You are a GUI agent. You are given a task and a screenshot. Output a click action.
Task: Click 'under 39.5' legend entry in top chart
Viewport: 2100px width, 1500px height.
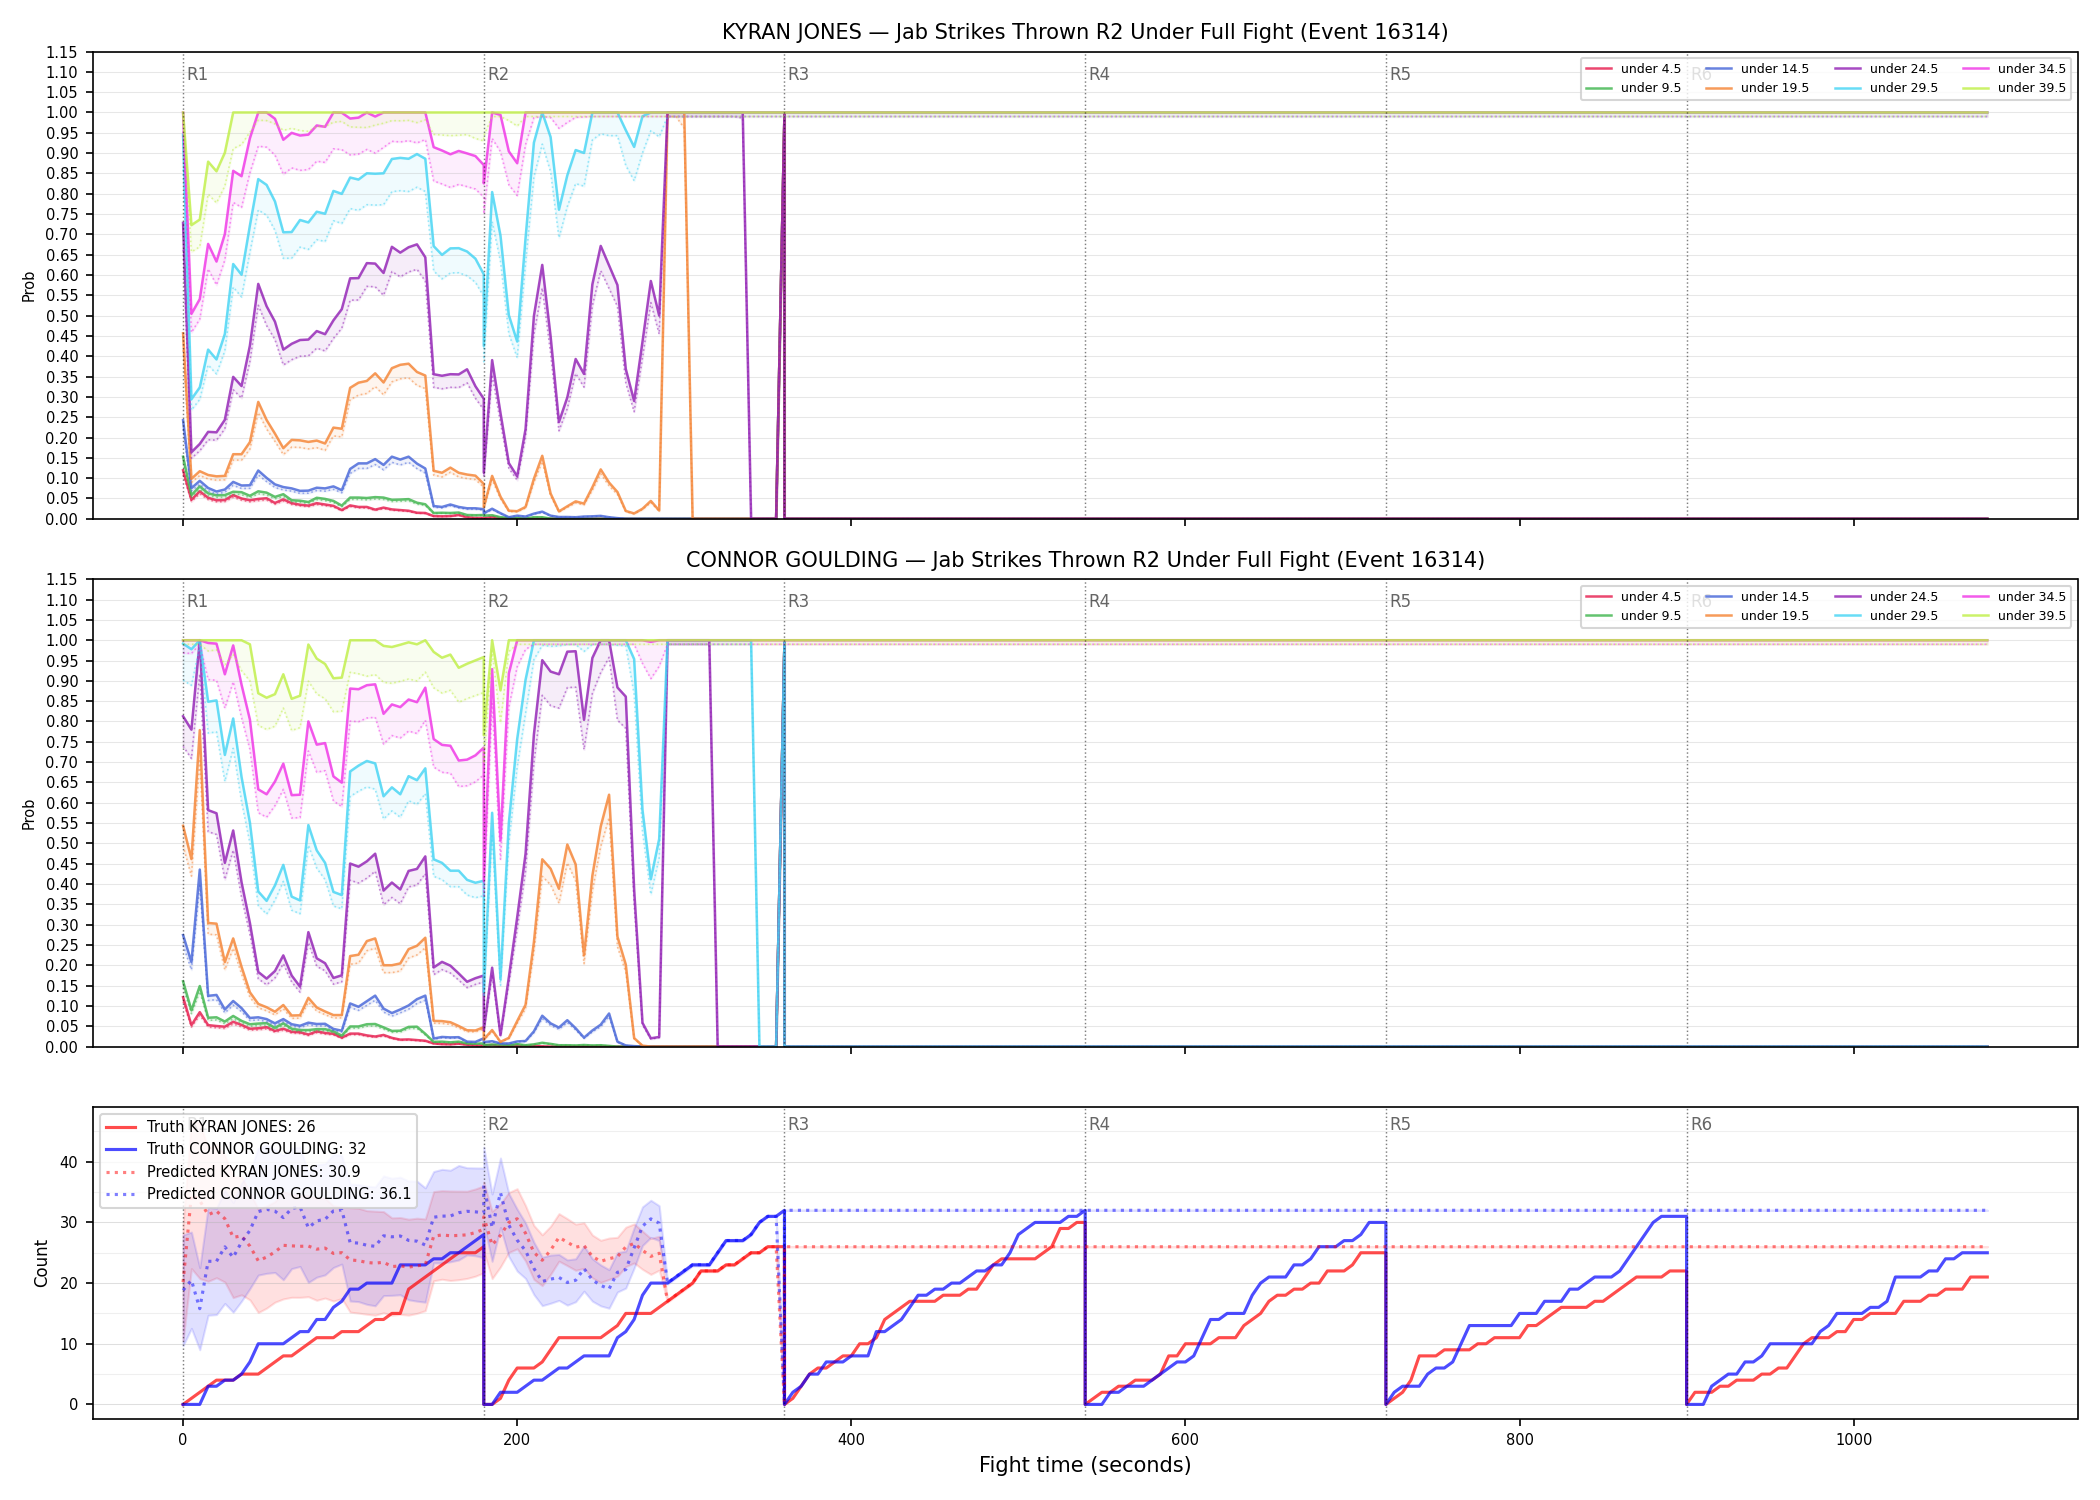pos(2015,88)
